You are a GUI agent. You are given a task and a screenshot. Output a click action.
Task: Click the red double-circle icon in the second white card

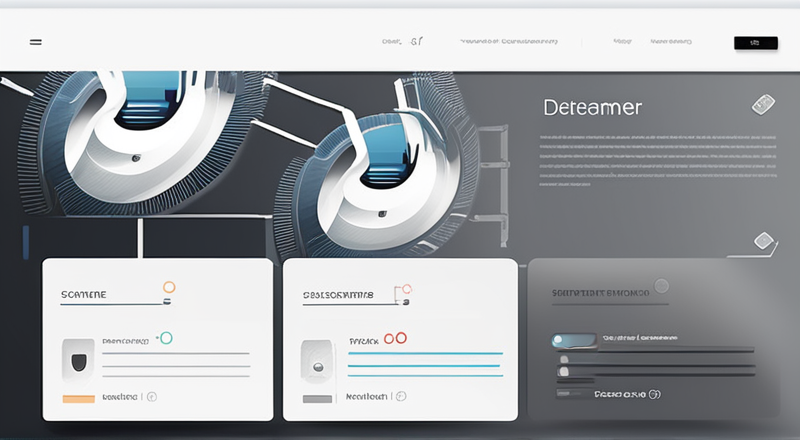click(395, 339)
